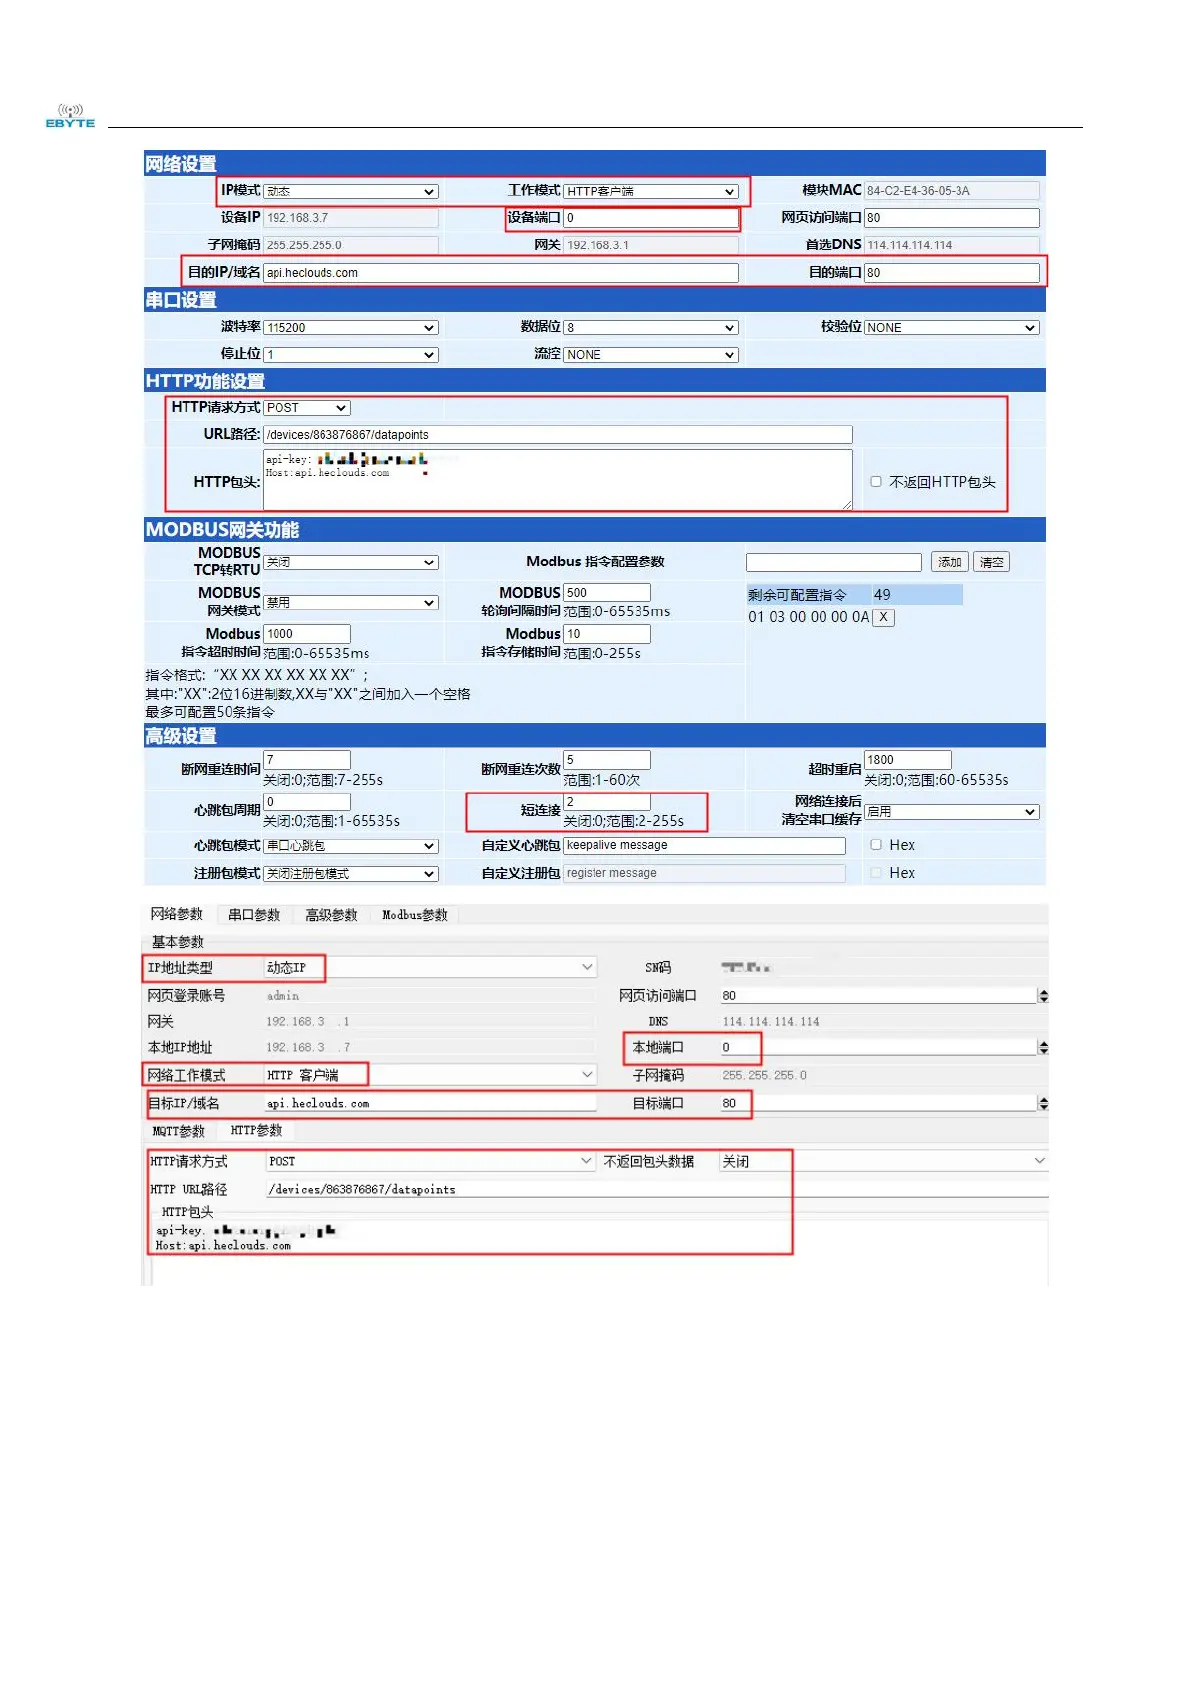Click the tool's 网页访问端口 stepper
The image size is (1191, 1684).
[x=1043, y=996]
